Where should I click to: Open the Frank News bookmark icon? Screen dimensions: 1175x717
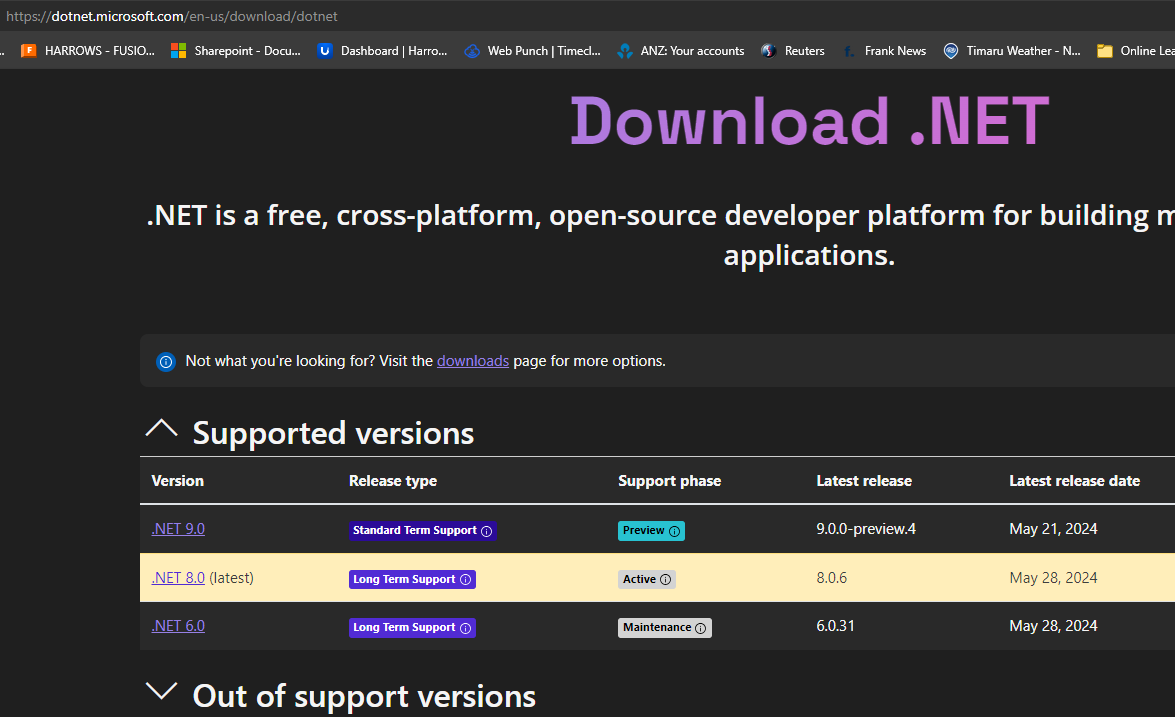(848, 51)
